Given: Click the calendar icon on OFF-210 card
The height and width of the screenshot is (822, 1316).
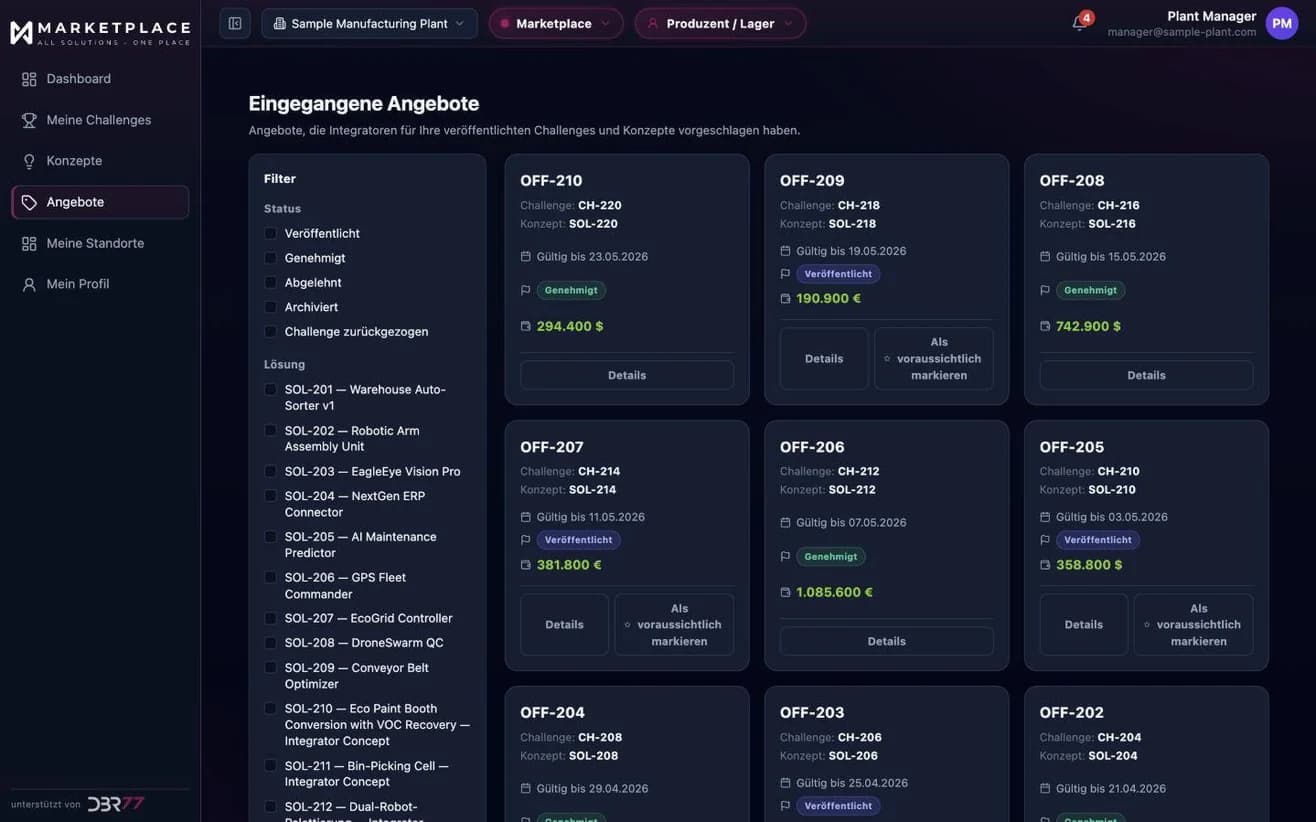Looking at the screenshot, I should click(526, 256).
